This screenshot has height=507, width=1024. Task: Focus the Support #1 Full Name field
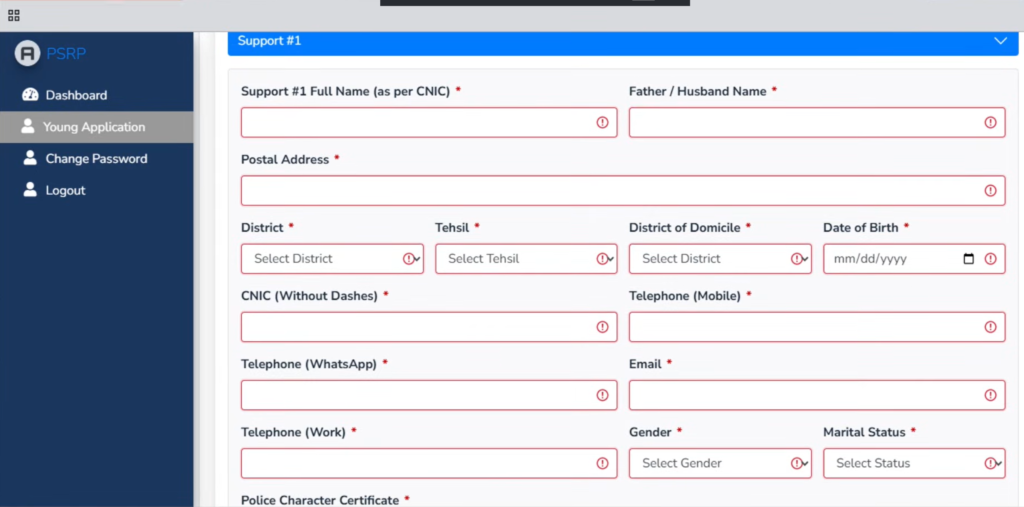[x=418, y=123]
